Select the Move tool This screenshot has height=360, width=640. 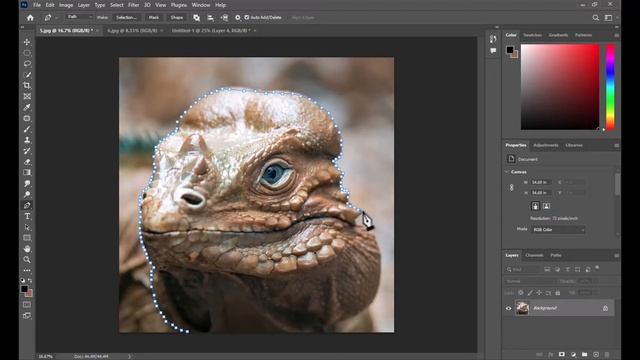pyautogui.click(x=27, y=42)
